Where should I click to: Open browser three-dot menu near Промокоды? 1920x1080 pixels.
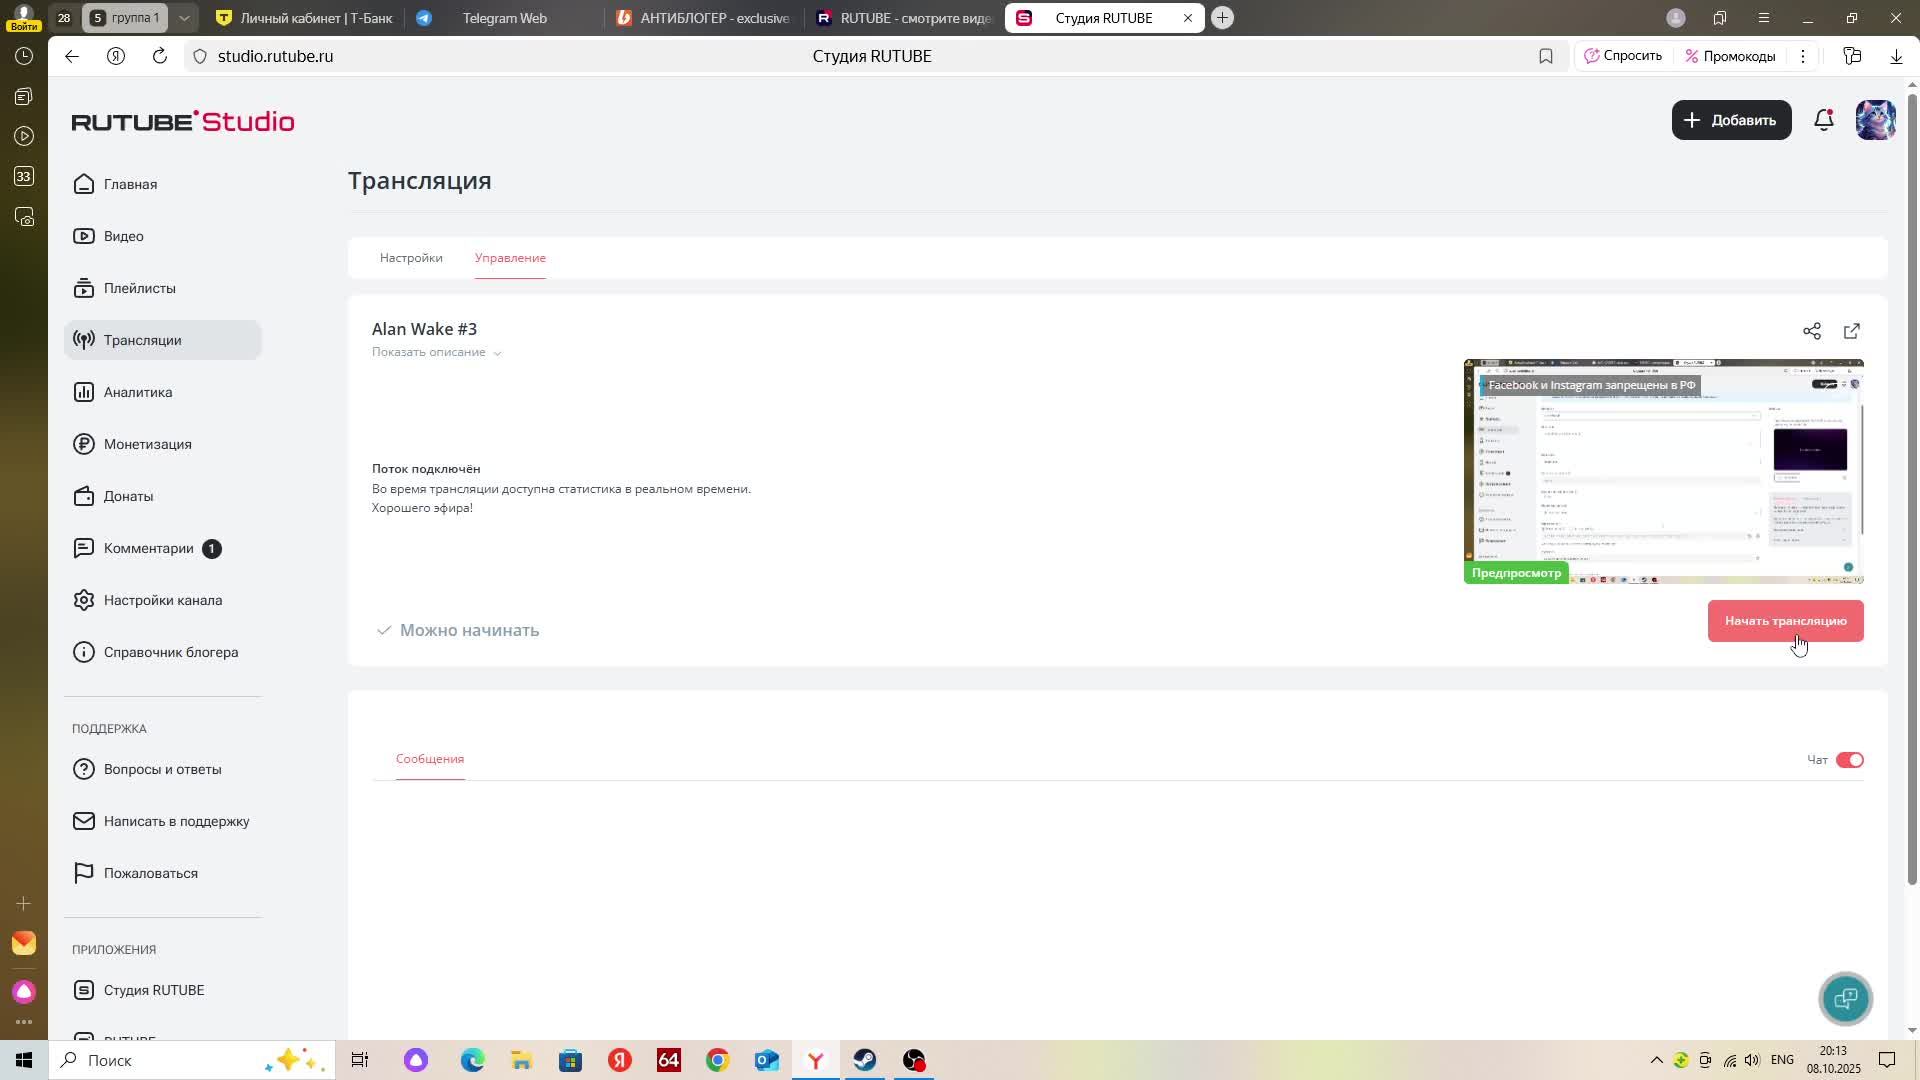pyautogui.click(x=1802, y=56)
